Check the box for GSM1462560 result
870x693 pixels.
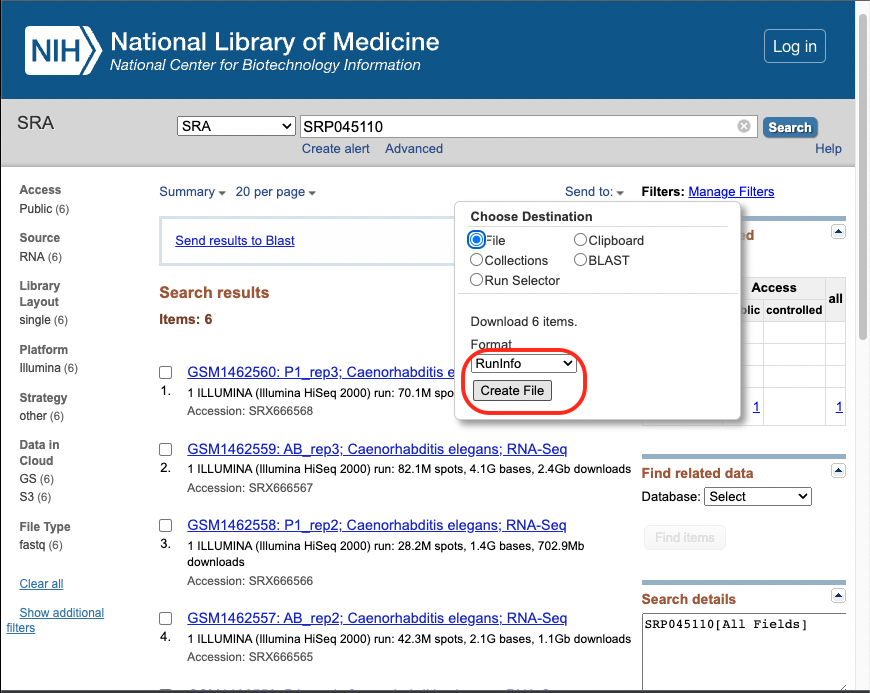click(165, 372)
